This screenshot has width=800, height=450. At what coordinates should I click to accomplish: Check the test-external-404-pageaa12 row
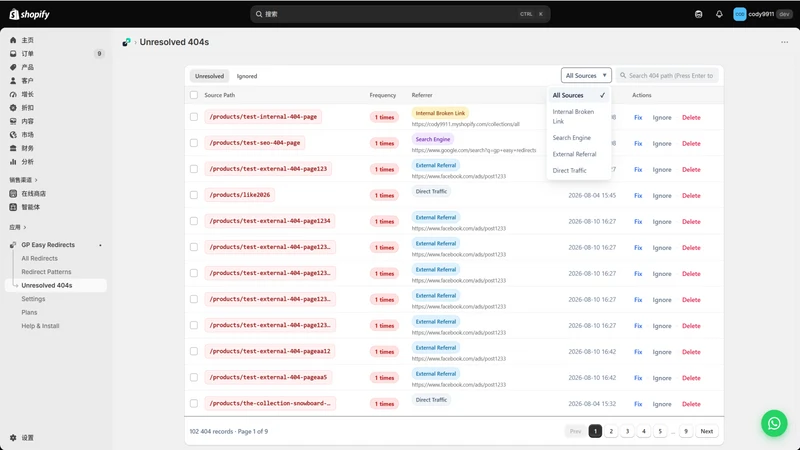point(194,351)
